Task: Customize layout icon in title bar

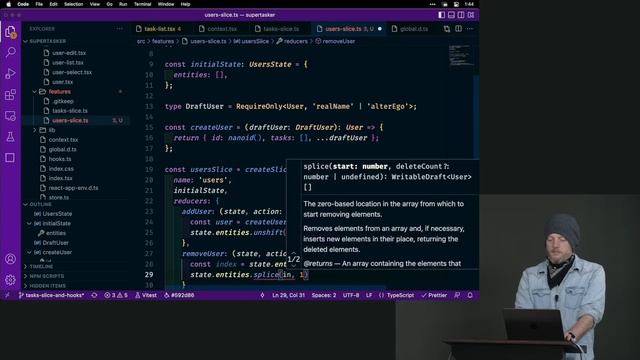Action: coord(471,15)
